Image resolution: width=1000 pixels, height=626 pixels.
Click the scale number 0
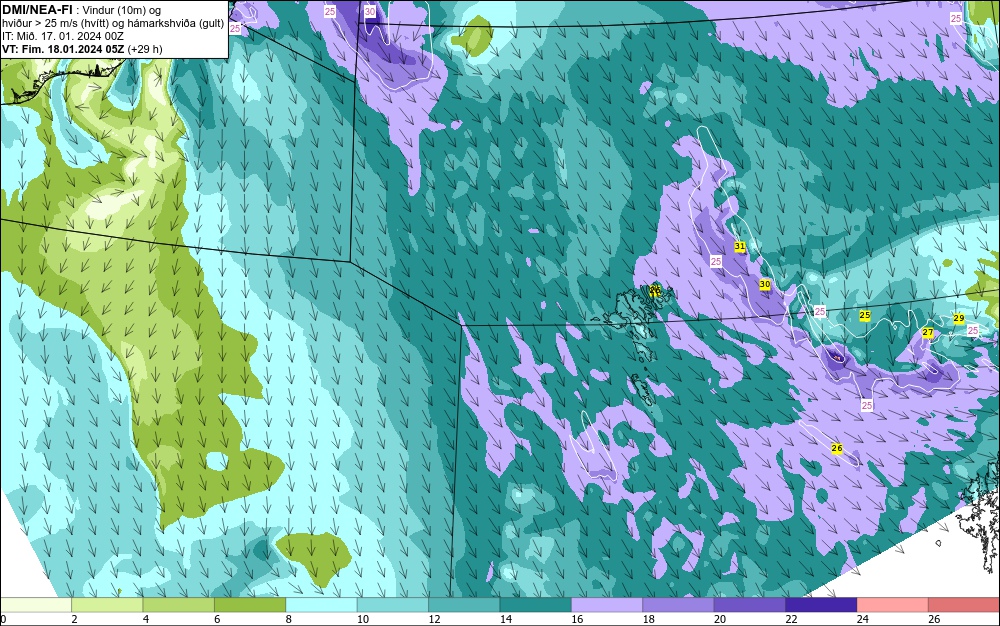click(3, 619)
